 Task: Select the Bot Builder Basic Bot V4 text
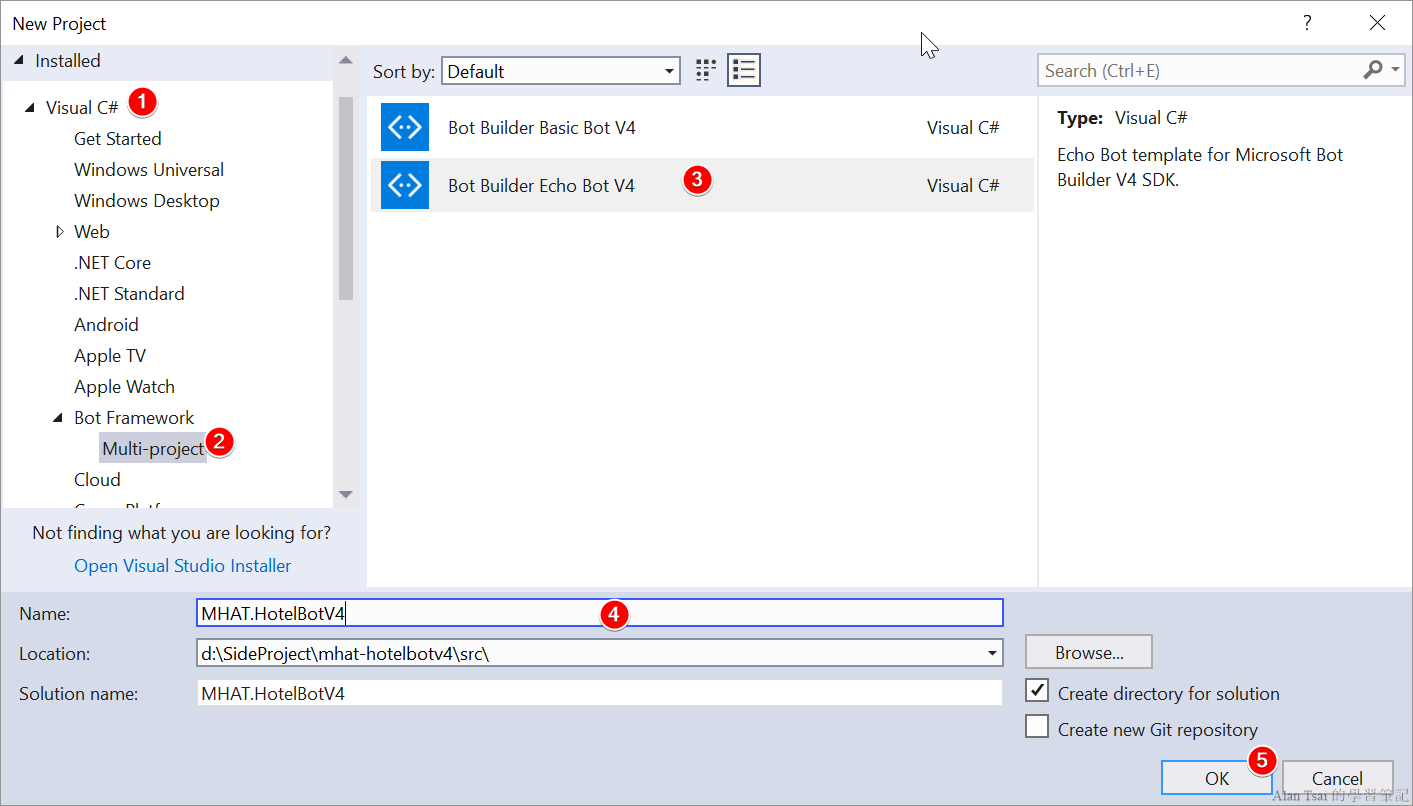point(542,128)
